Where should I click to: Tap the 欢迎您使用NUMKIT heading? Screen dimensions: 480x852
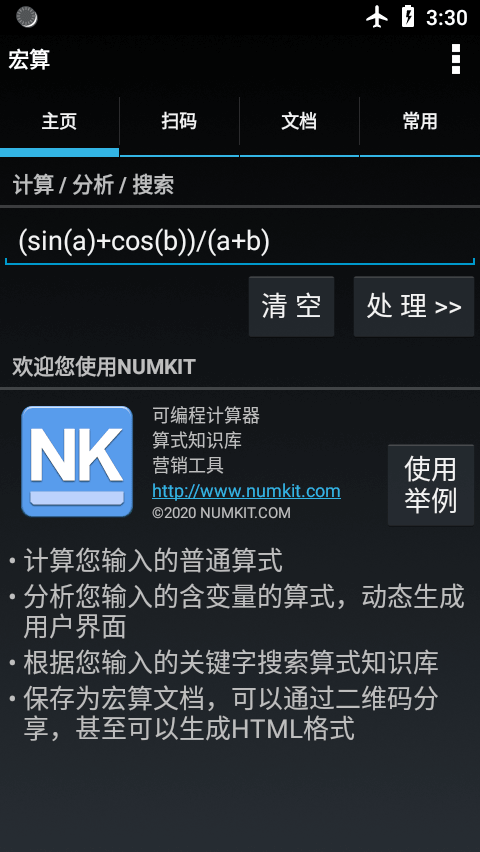pos(104,367)
